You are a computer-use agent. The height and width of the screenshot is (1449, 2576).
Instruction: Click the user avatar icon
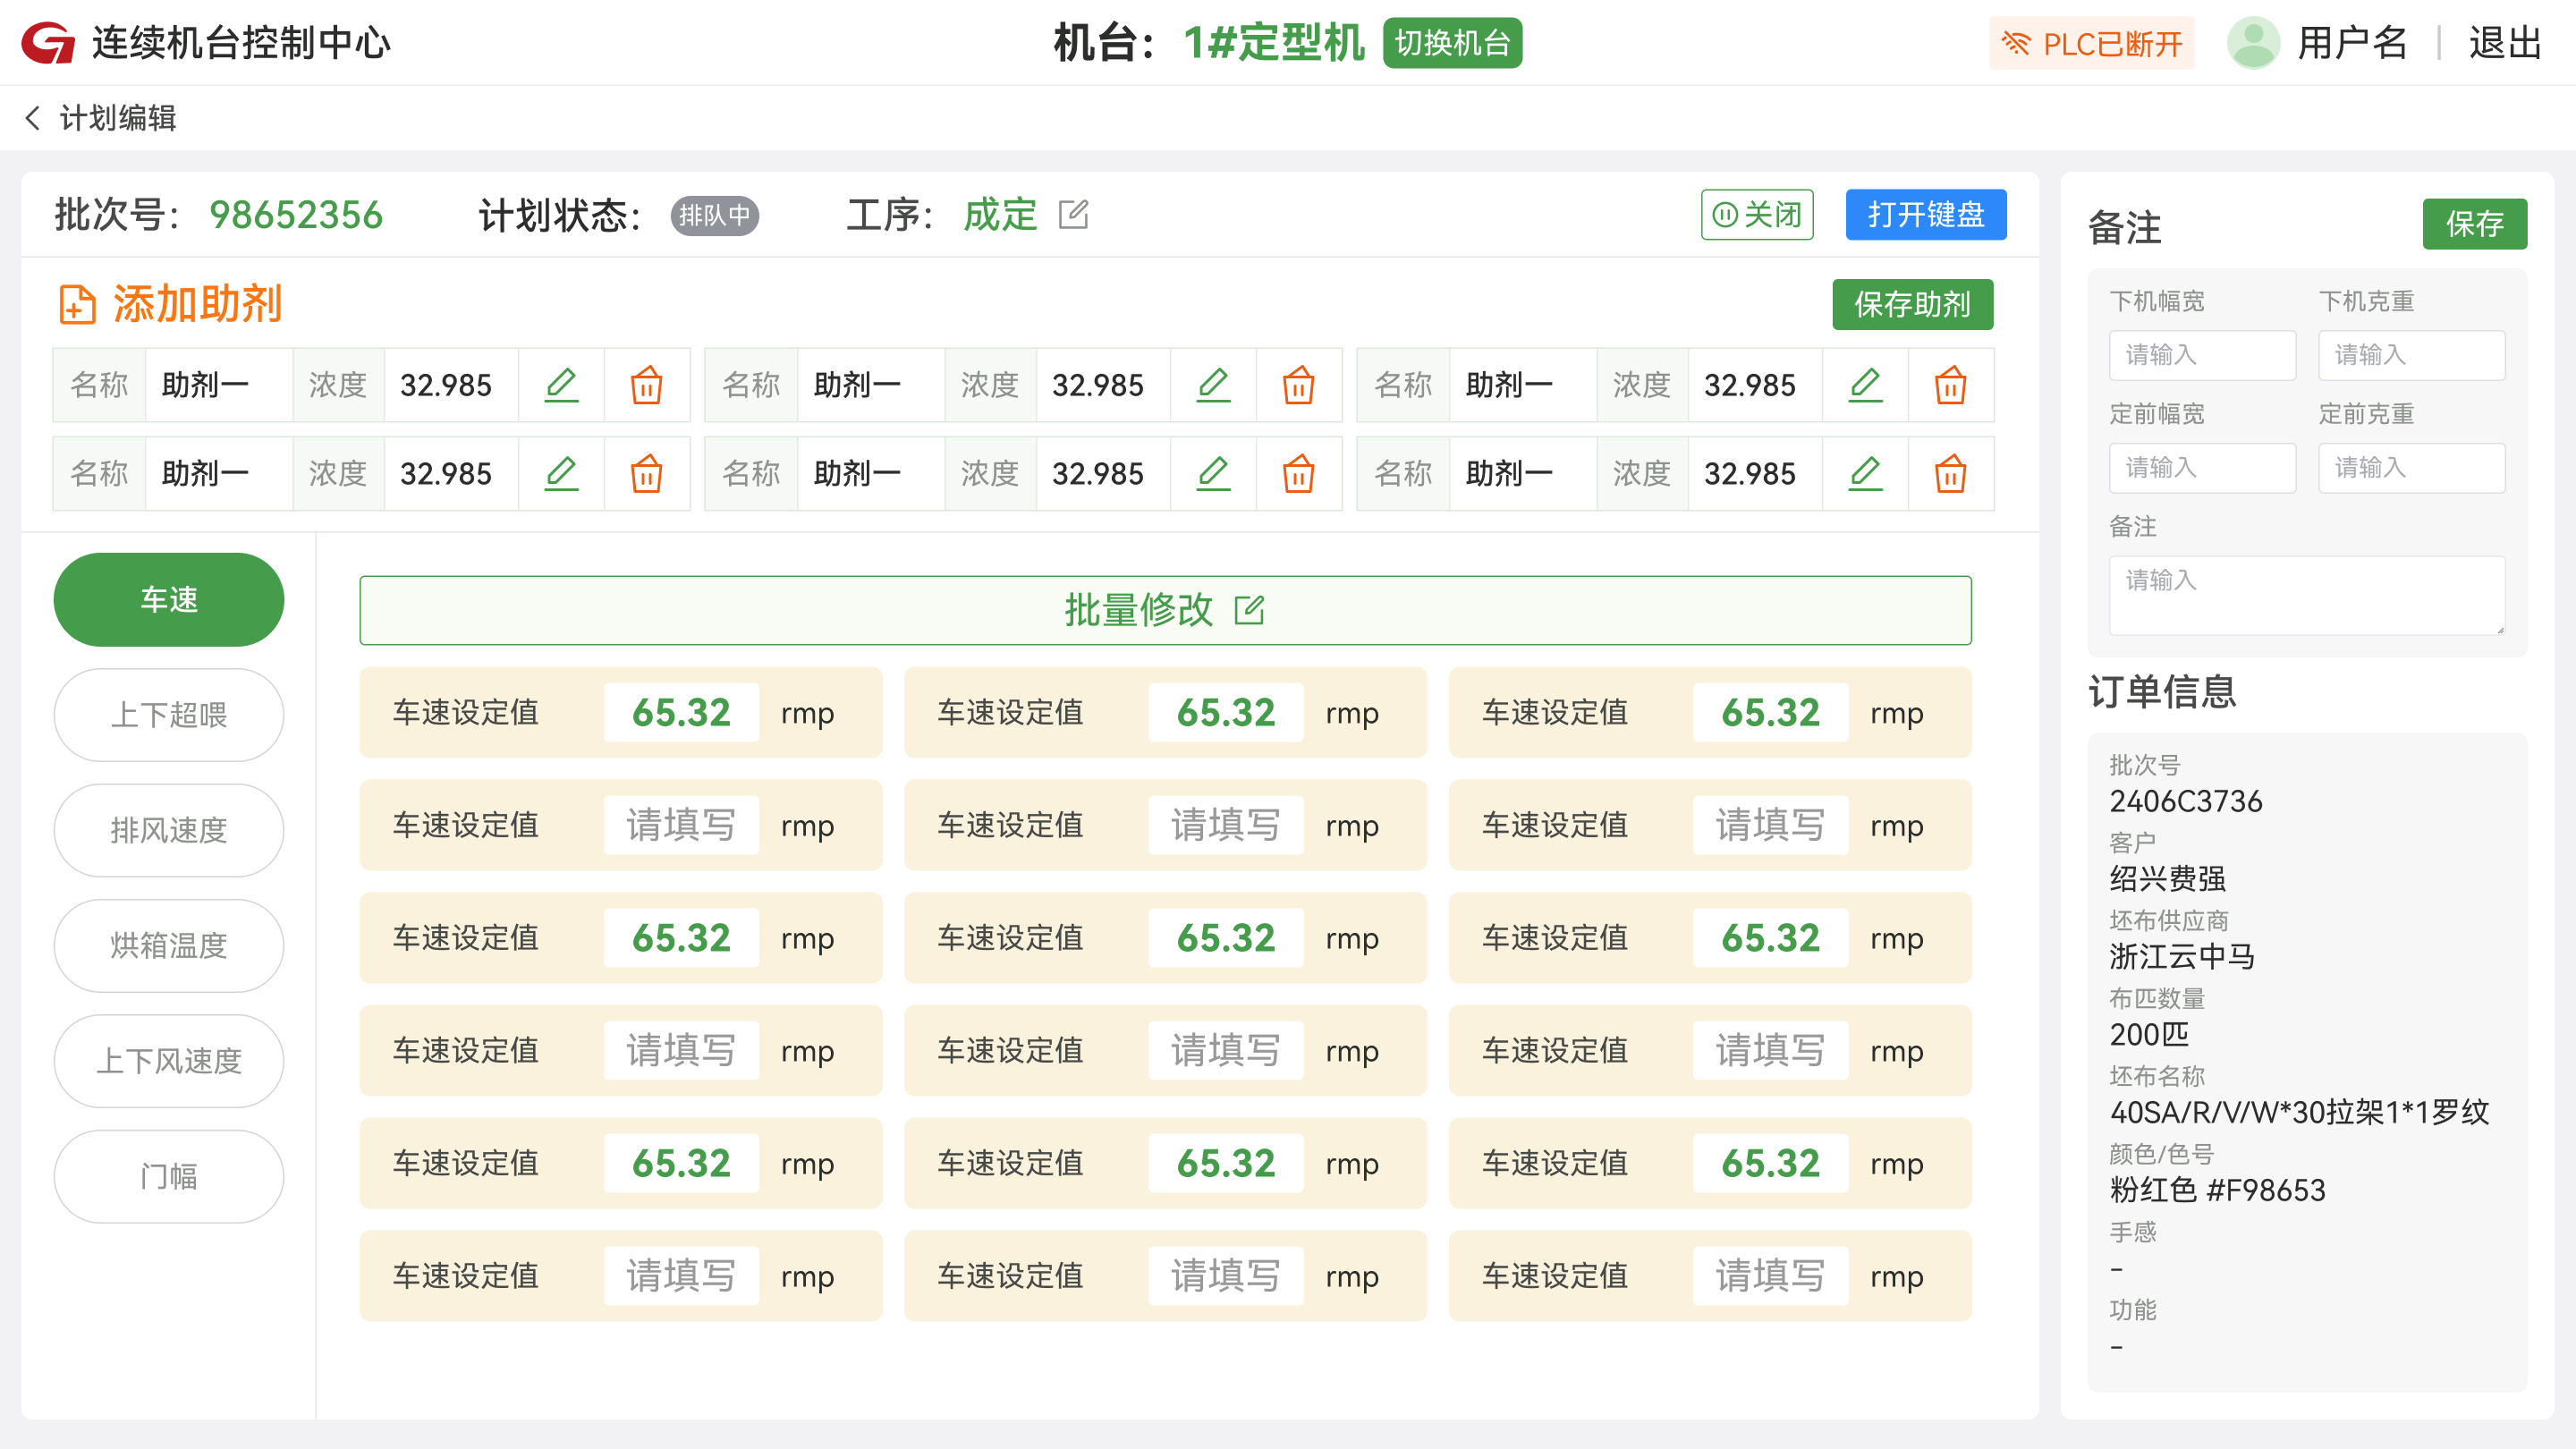2253,43
